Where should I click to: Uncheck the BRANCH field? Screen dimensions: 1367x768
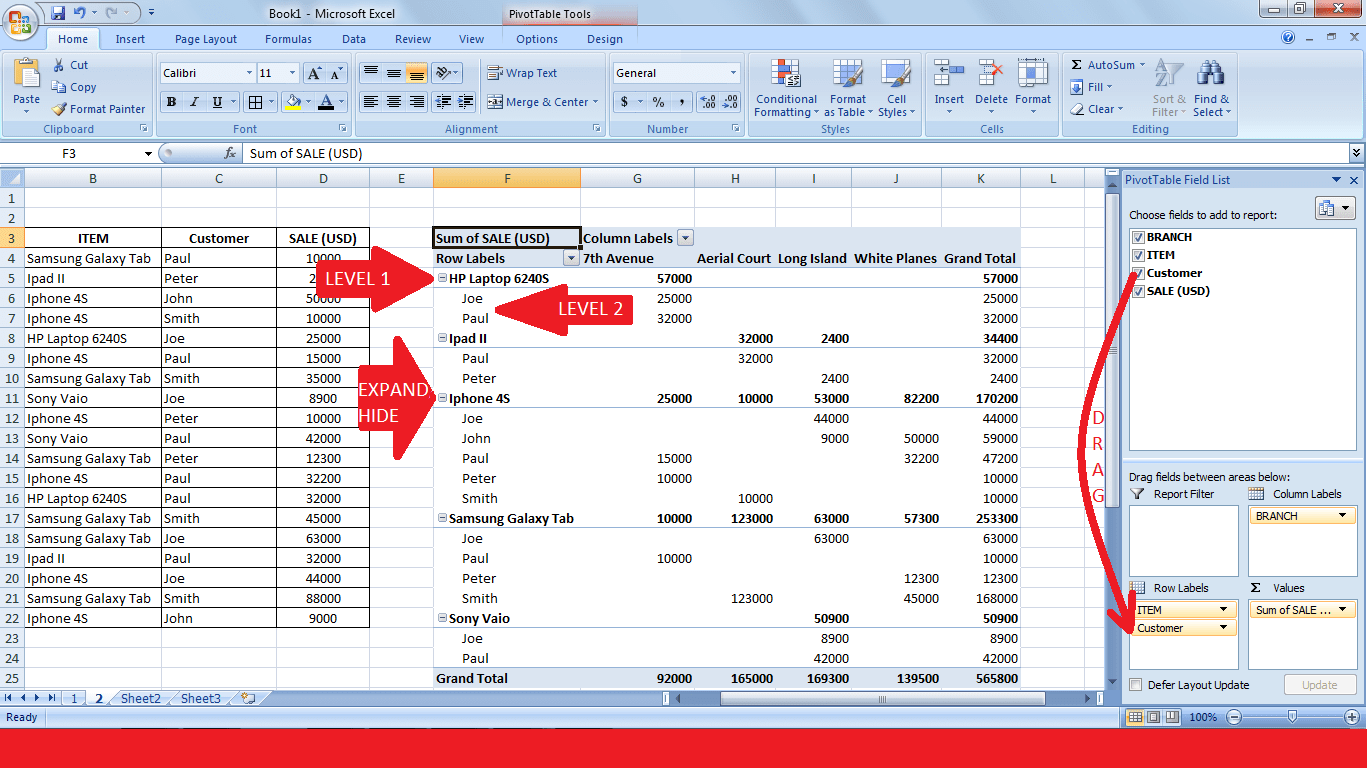coord(1138,237)
